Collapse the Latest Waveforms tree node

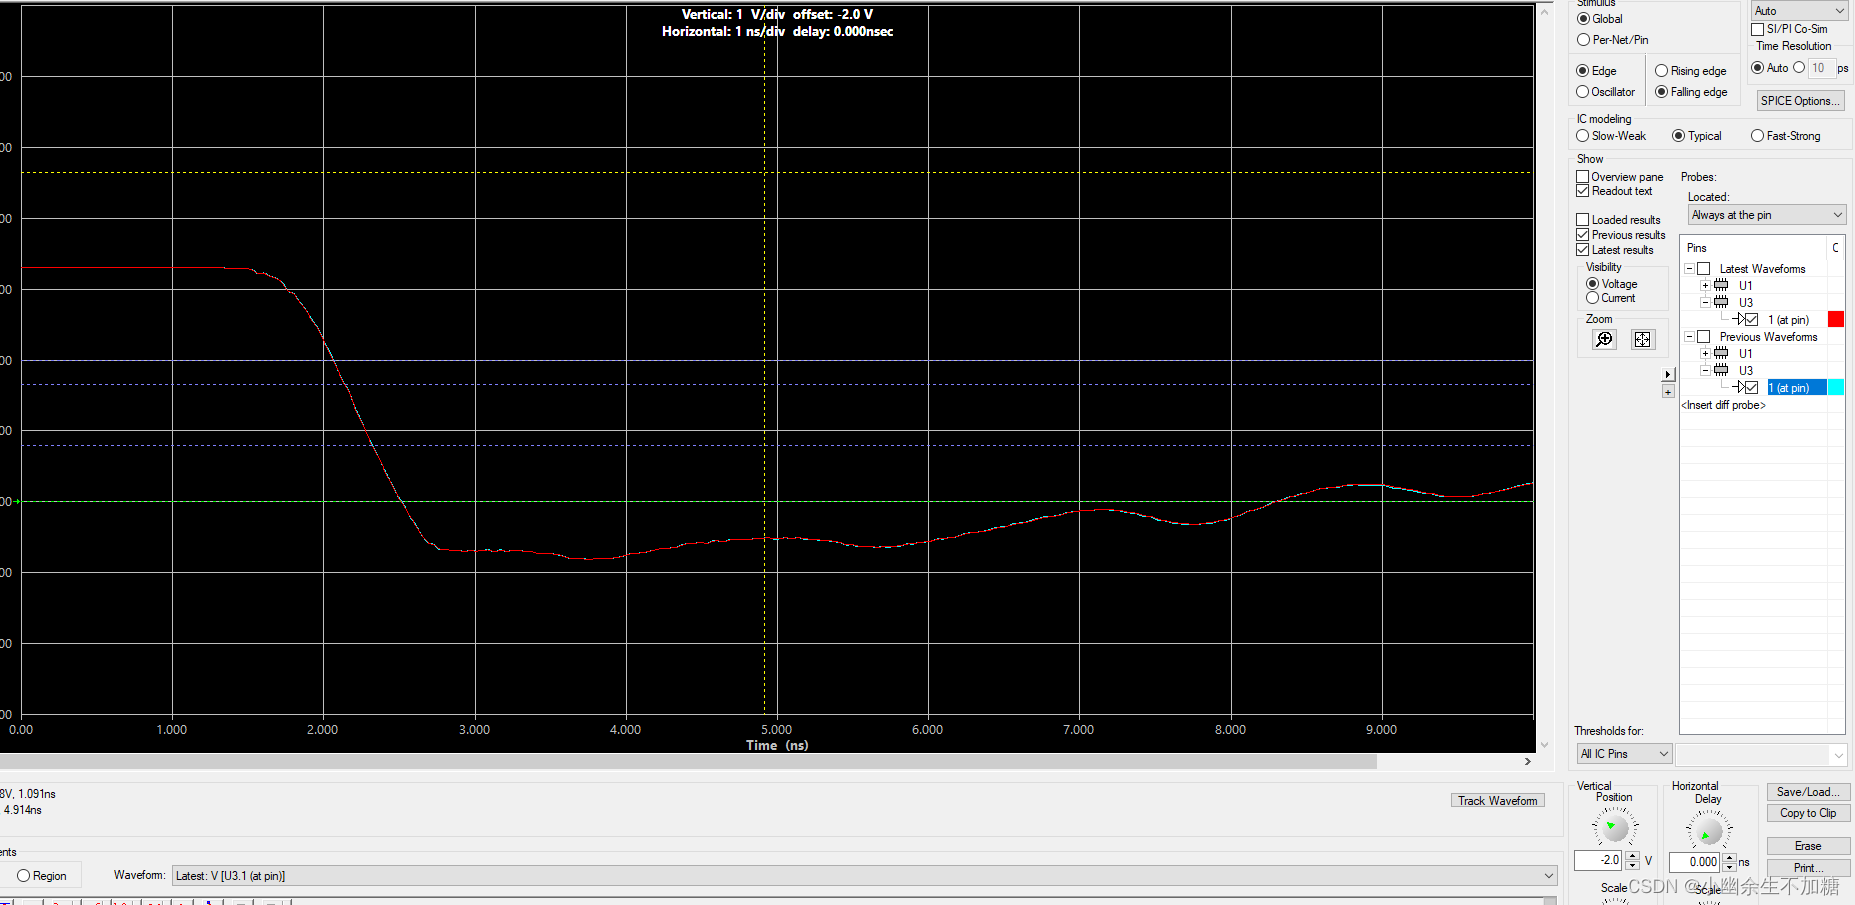(1690, 269)
